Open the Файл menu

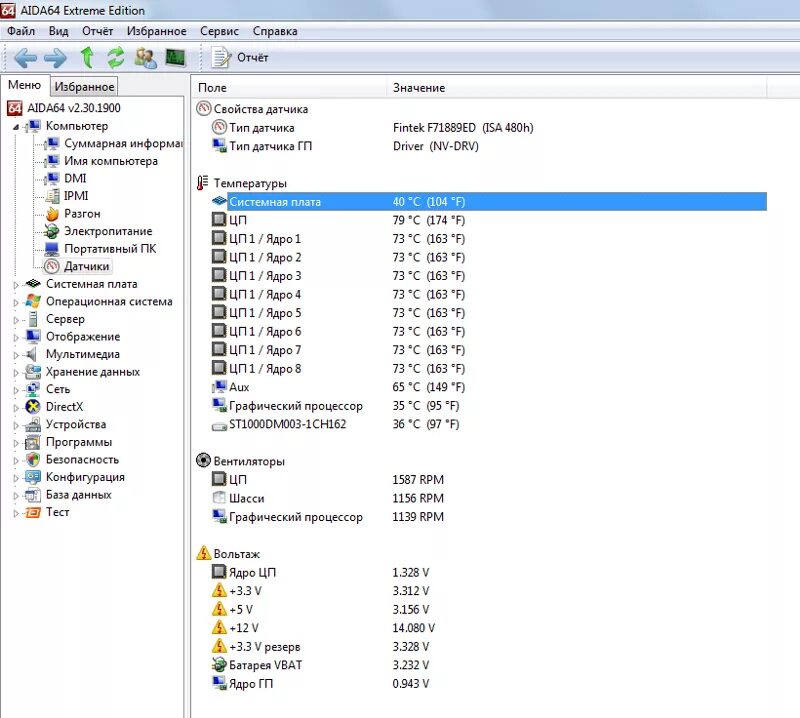coord(21,31)
